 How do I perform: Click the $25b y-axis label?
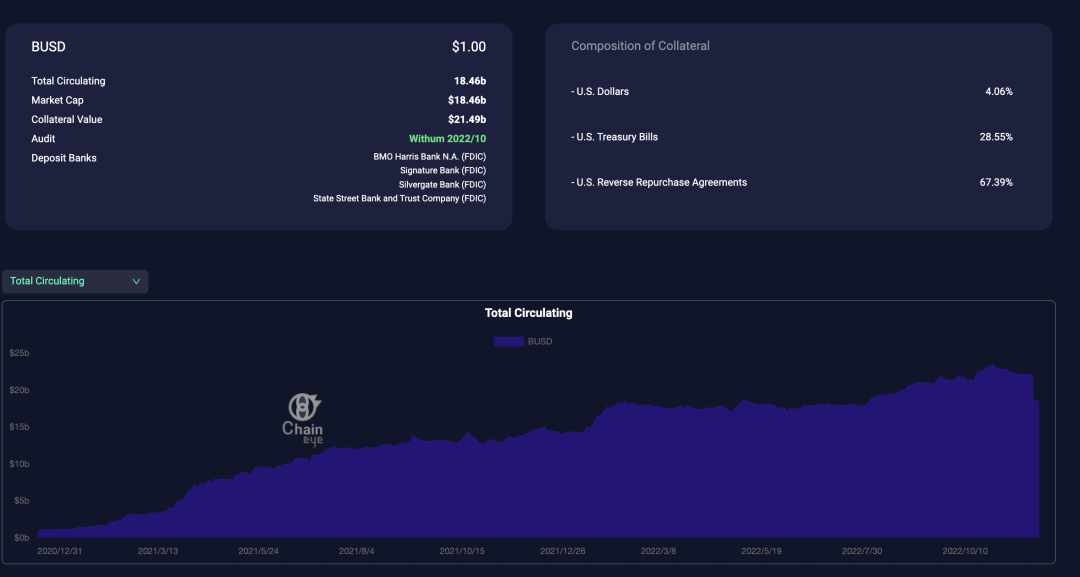(19, 353)
